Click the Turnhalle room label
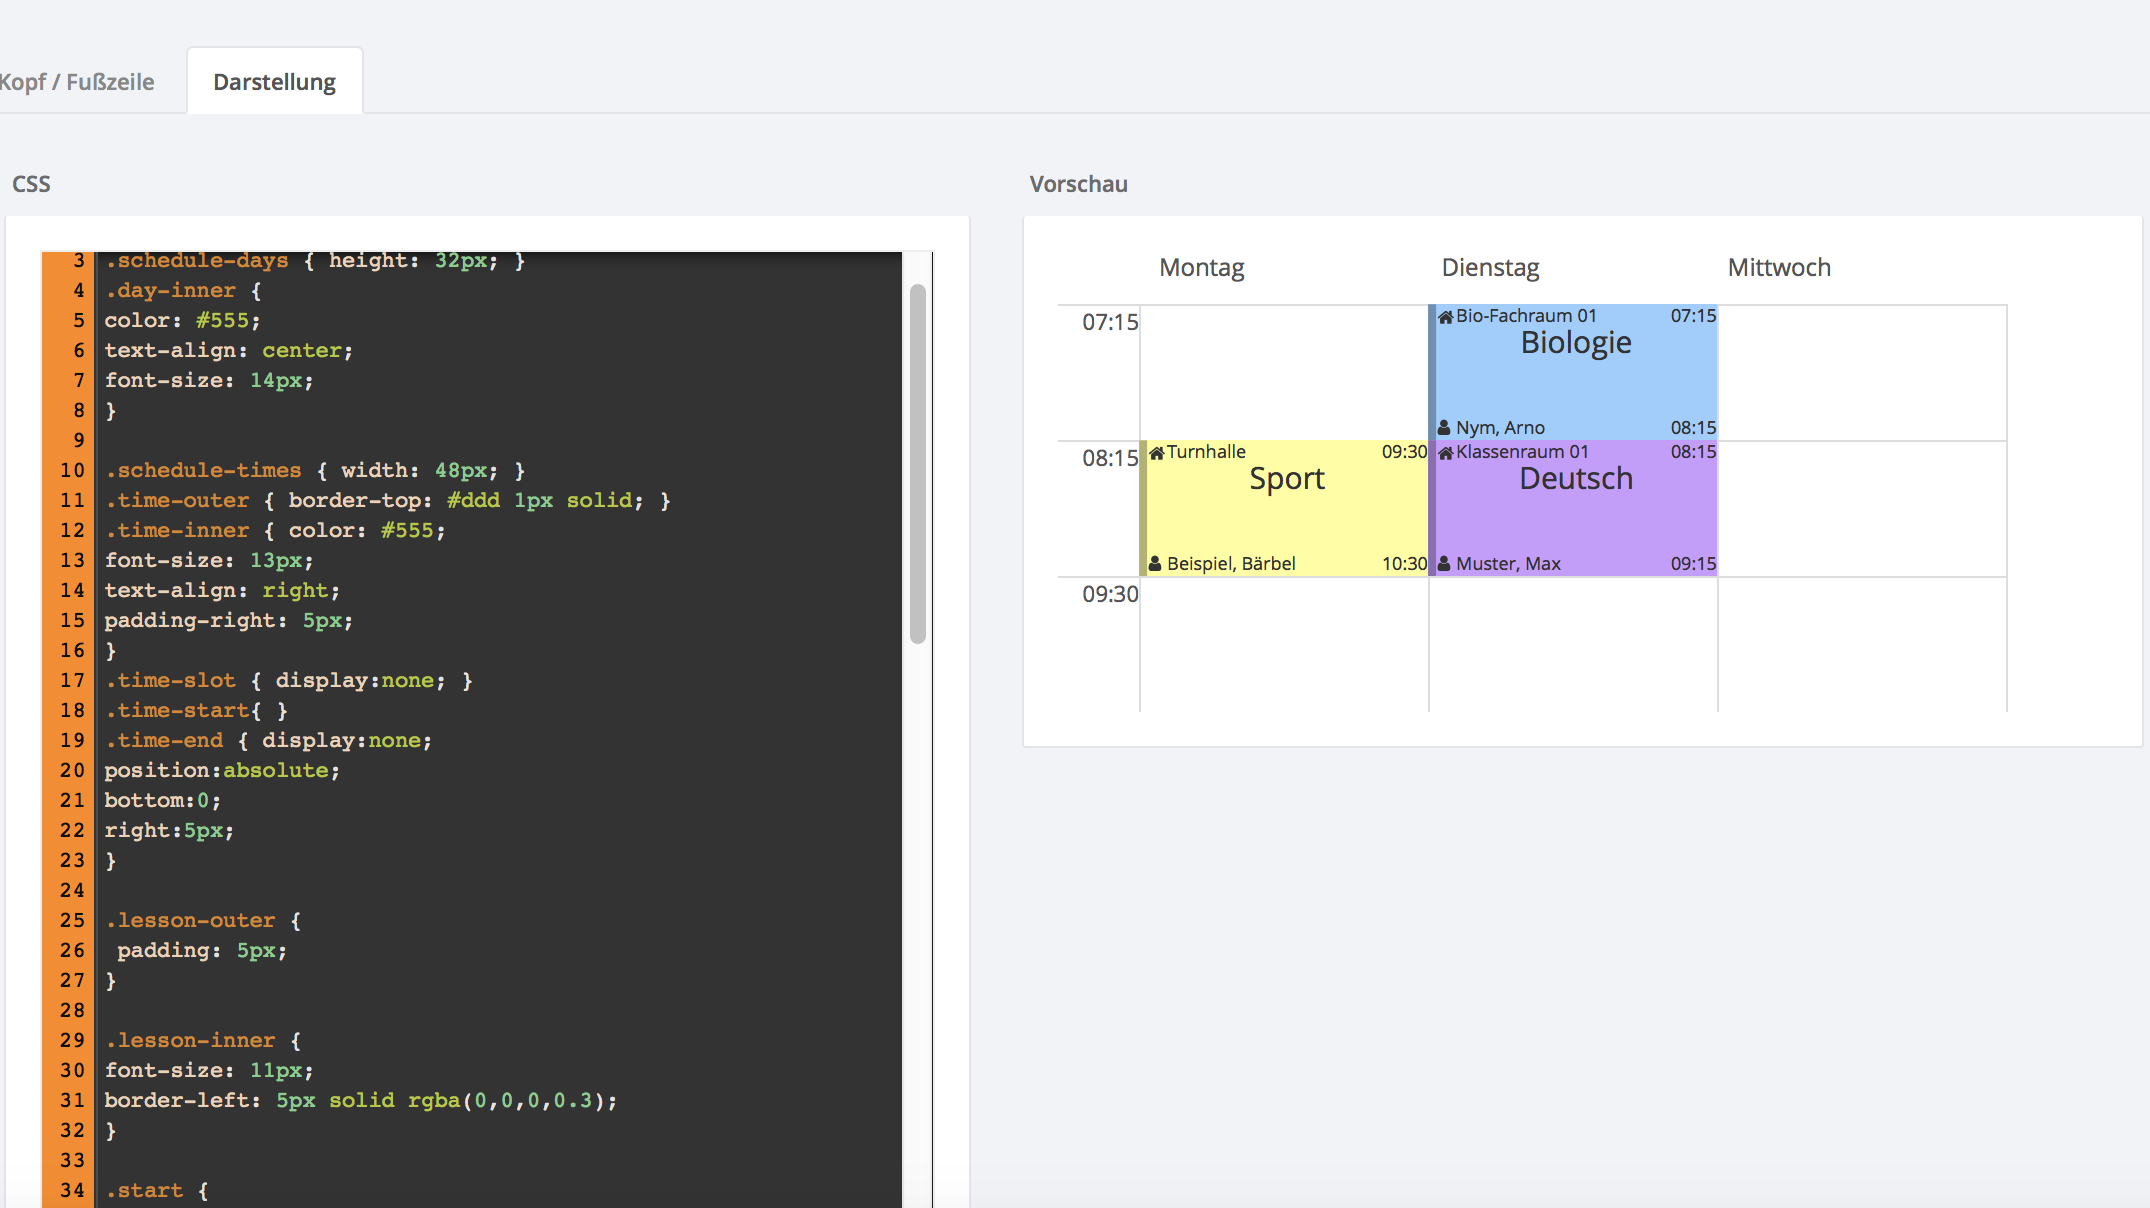This screenshot has height=1208, width=2150. click(1206, 452)
